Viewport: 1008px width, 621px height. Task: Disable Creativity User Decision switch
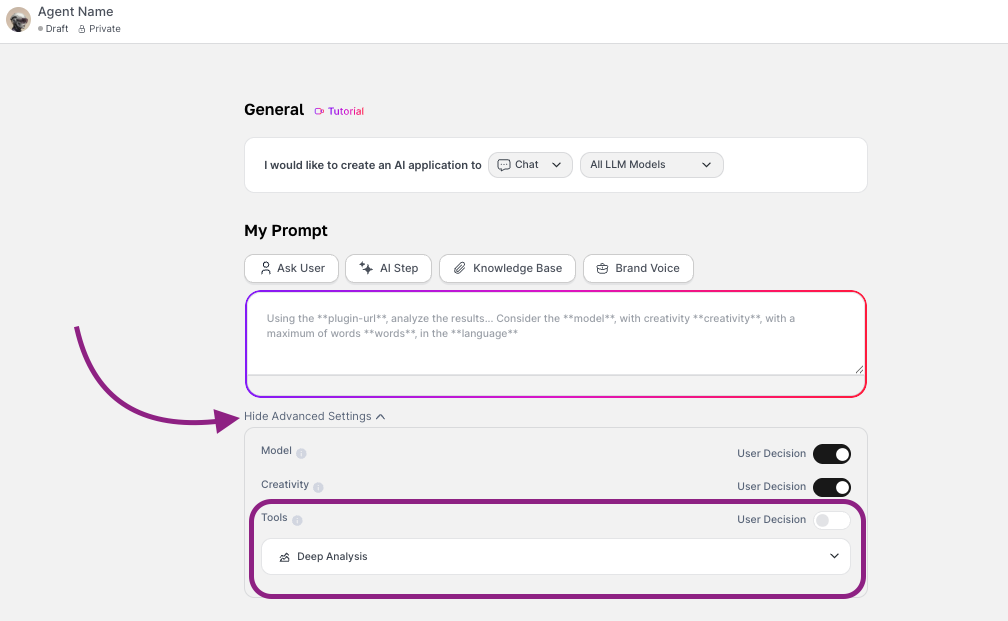click(x=831, y=487)
